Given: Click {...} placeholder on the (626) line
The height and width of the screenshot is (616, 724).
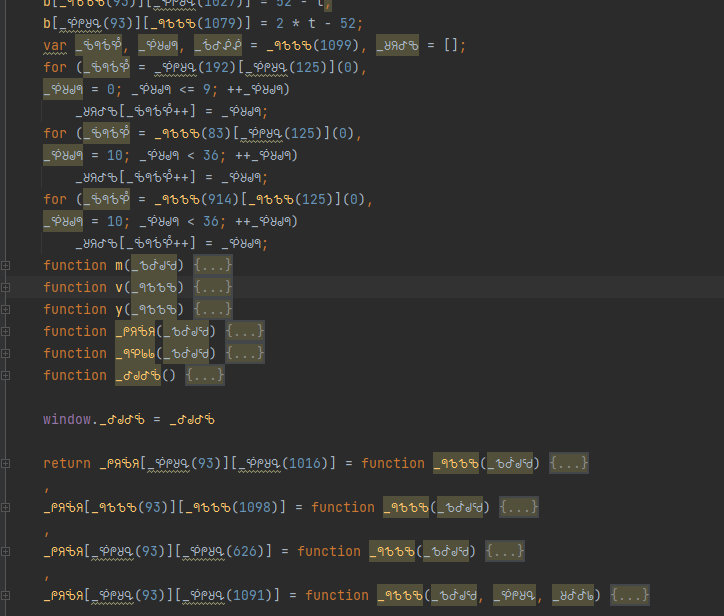Looking at the screenshot, I should [504, 551].
